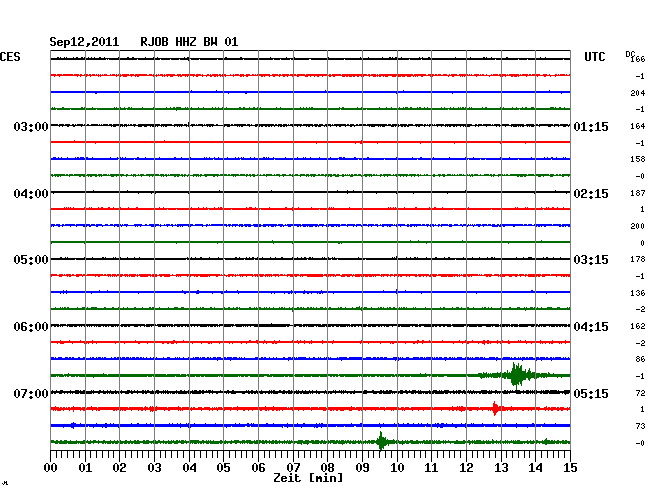Viewport: 650px width, 494px height.
Task: Click the large green seismic event near minute 13
Action: (517, 375)
